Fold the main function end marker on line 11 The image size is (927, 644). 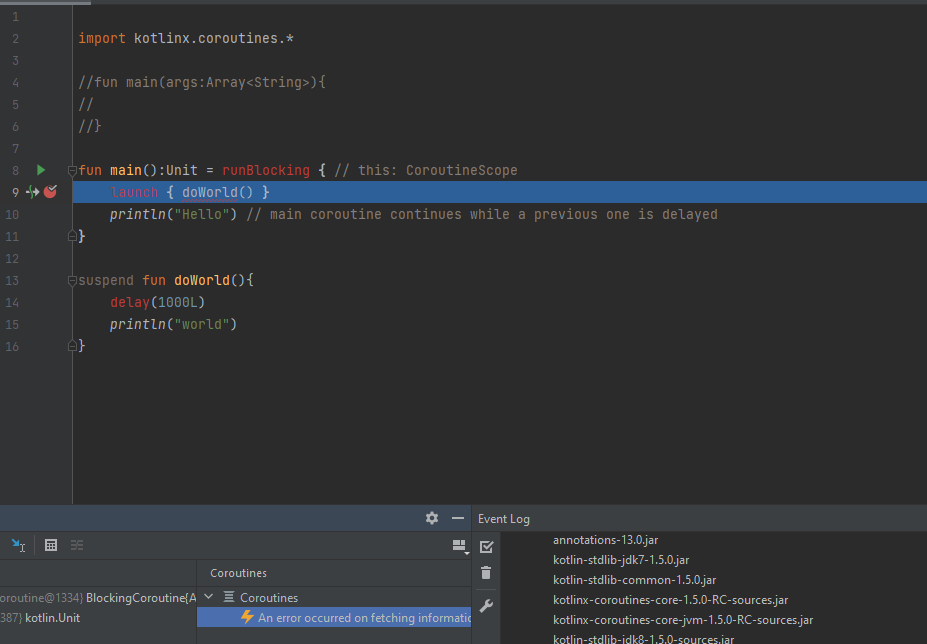pos(72,237)
